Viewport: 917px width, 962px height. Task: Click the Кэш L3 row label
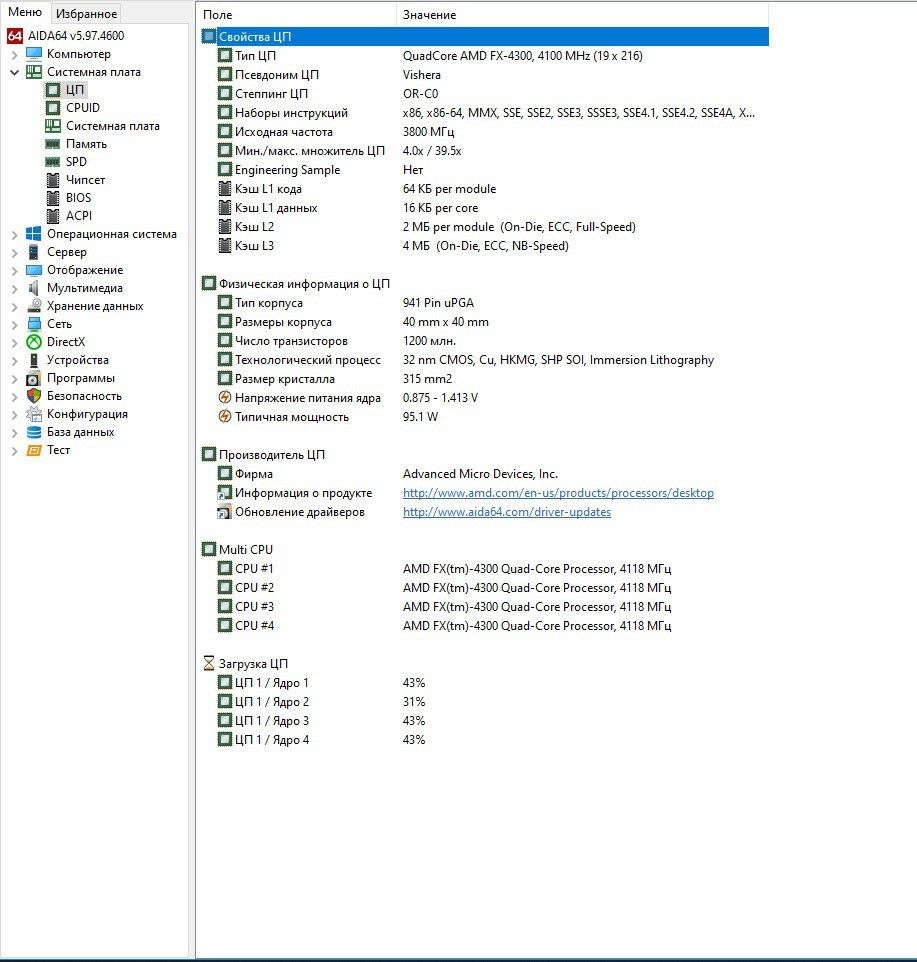click(x=254, y=246)
